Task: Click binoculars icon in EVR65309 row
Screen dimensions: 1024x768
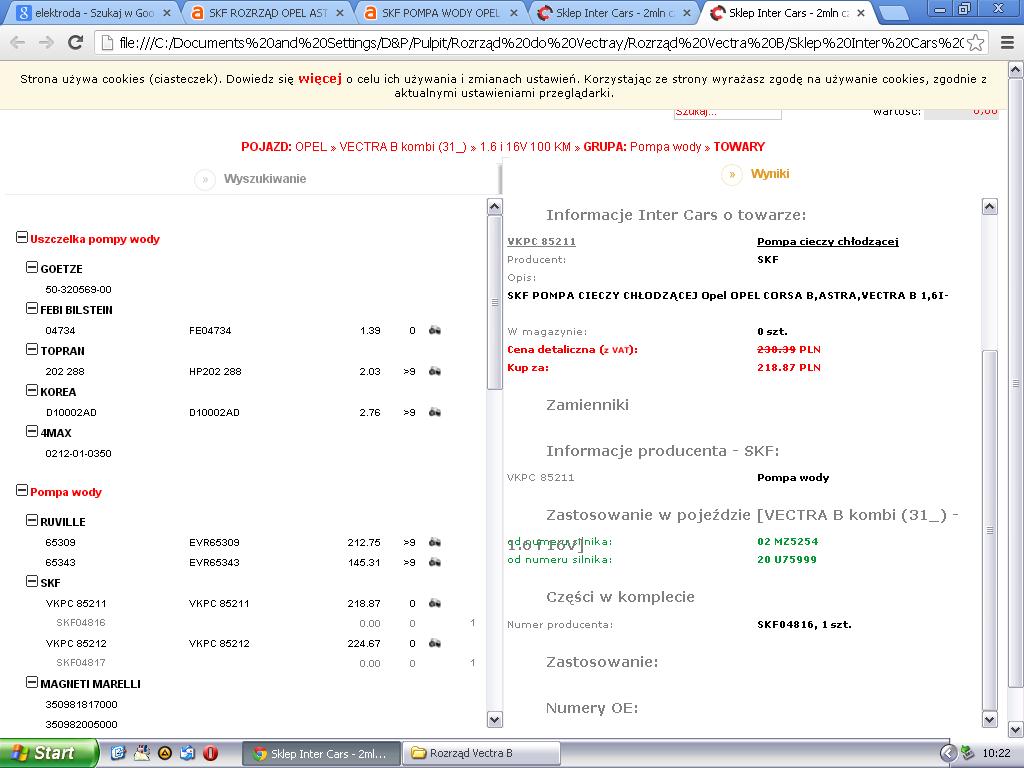Action: [x=434, y=543]
